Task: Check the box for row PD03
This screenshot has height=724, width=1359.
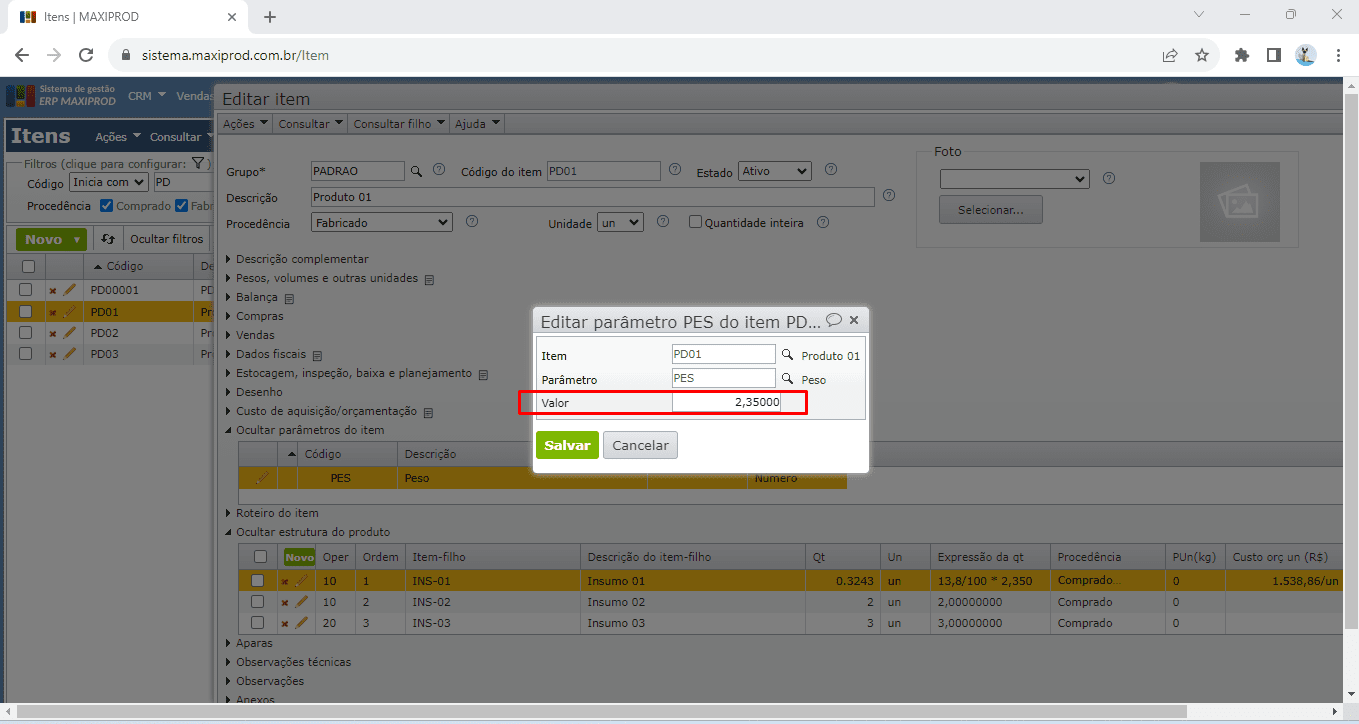Action: [x=26, y=353]
